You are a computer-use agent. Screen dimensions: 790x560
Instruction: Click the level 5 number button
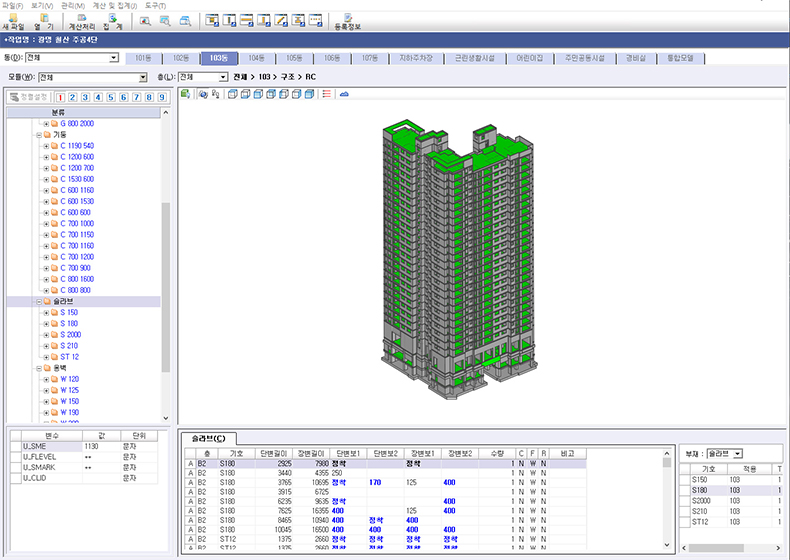point(111,97)
